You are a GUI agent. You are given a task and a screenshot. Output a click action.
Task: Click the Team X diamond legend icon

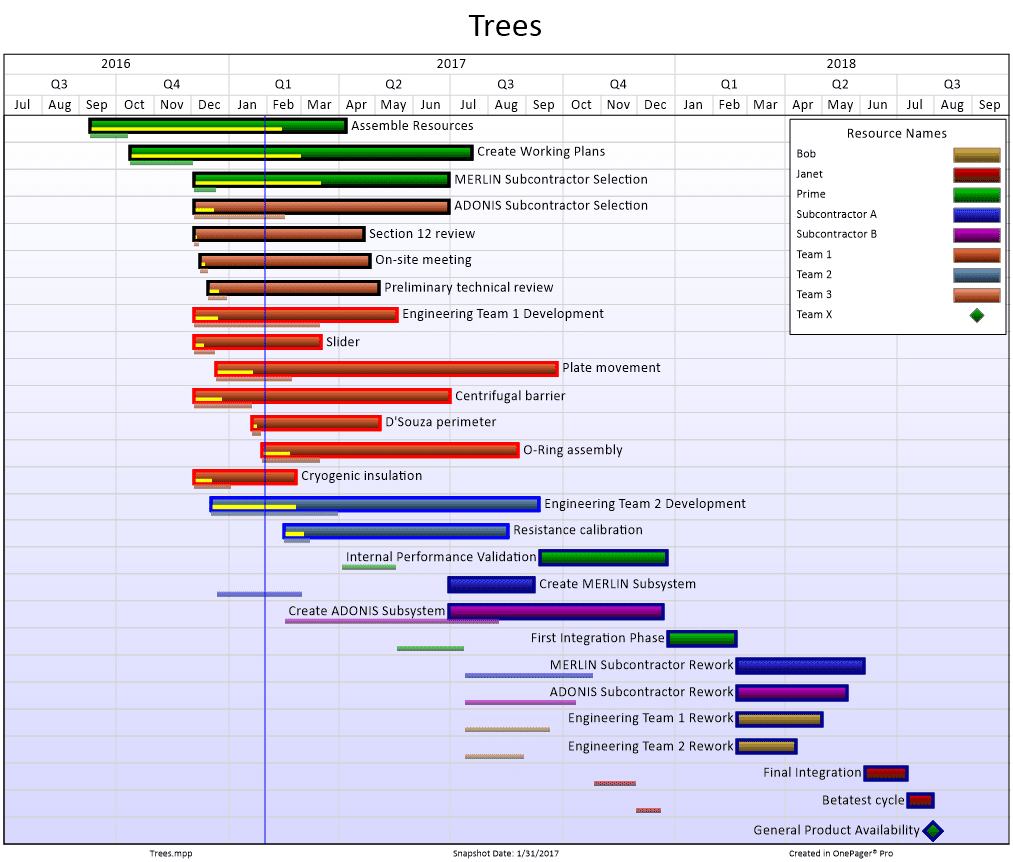[976, 315]
